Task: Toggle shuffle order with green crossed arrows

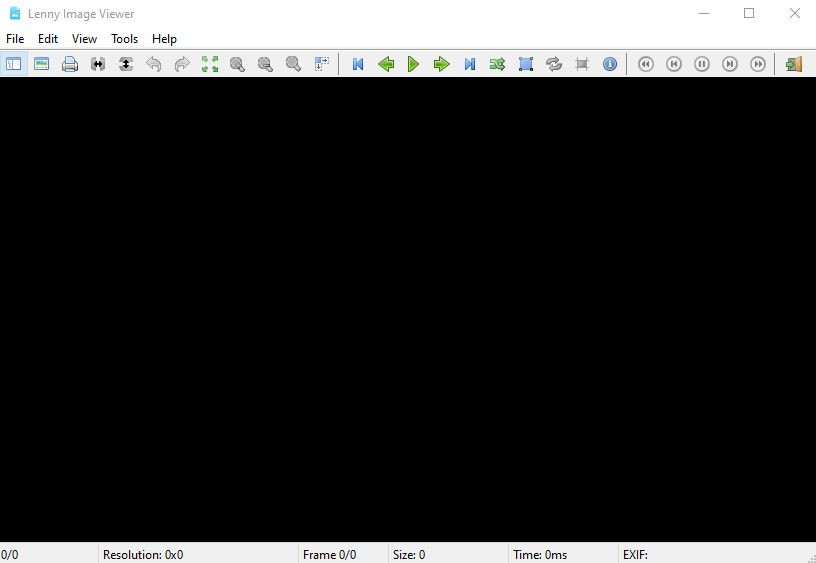Action: click(498, 64)
